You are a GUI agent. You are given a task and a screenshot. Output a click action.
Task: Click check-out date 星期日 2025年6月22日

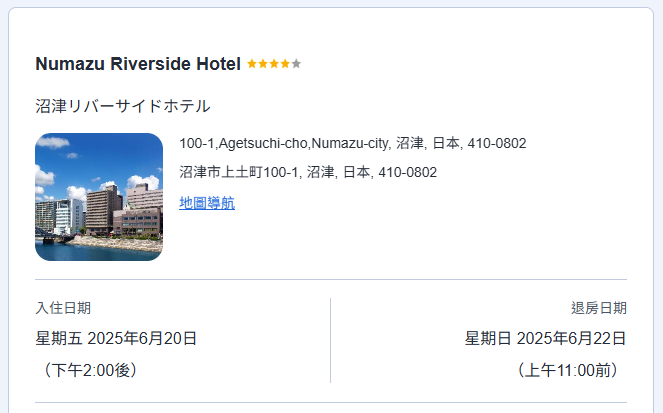point(545,338)
